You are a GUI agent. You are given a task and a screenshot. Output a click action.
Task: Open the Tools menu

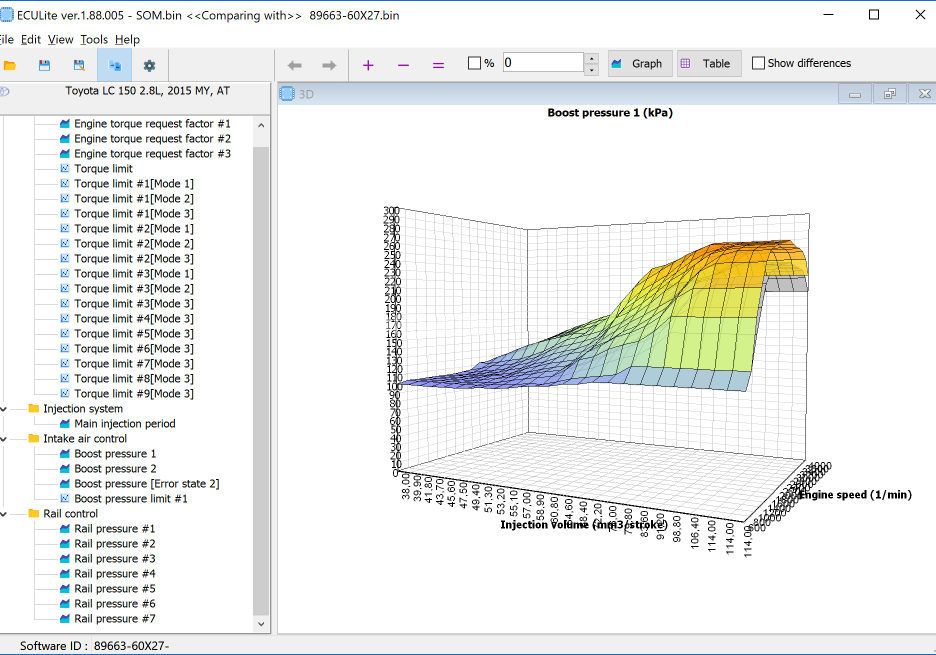click(94, 39)
